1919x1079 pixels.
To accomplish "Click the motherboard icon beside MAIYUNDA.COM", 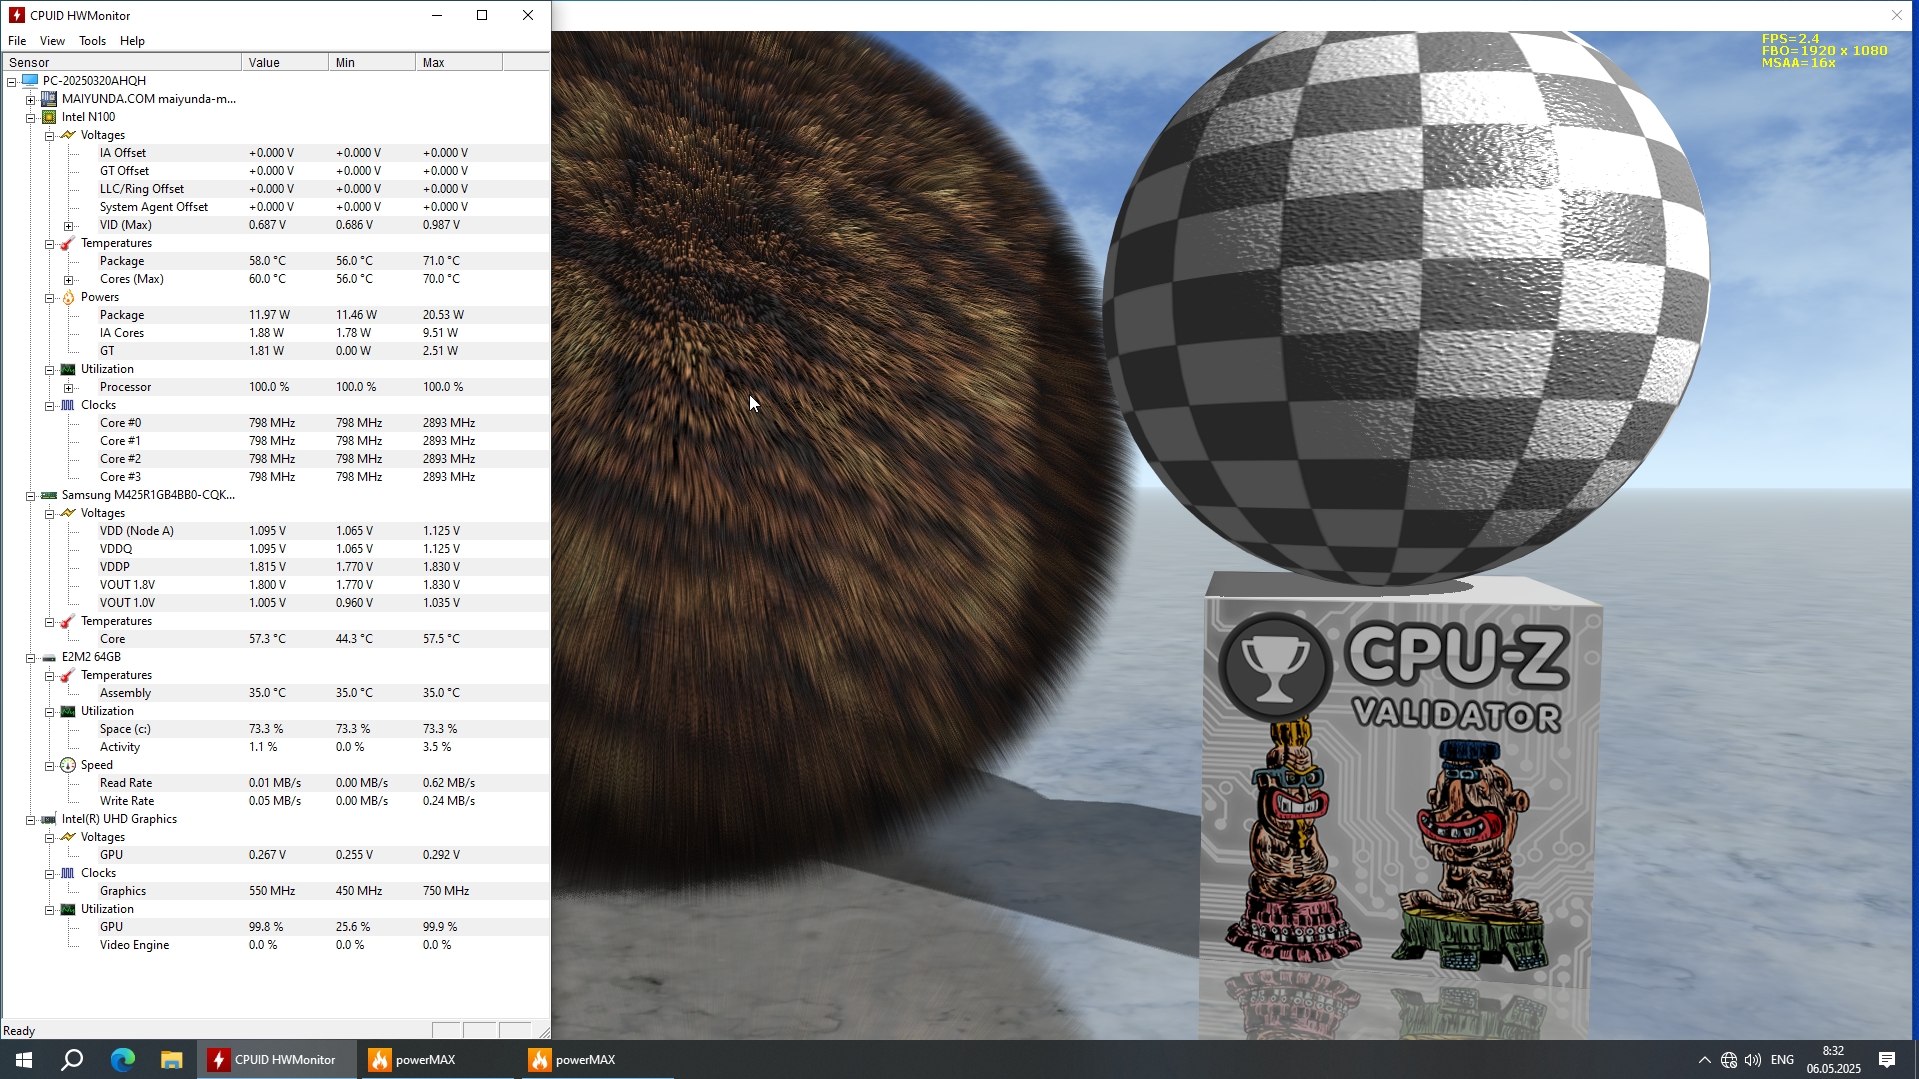I will coord(49,99).
